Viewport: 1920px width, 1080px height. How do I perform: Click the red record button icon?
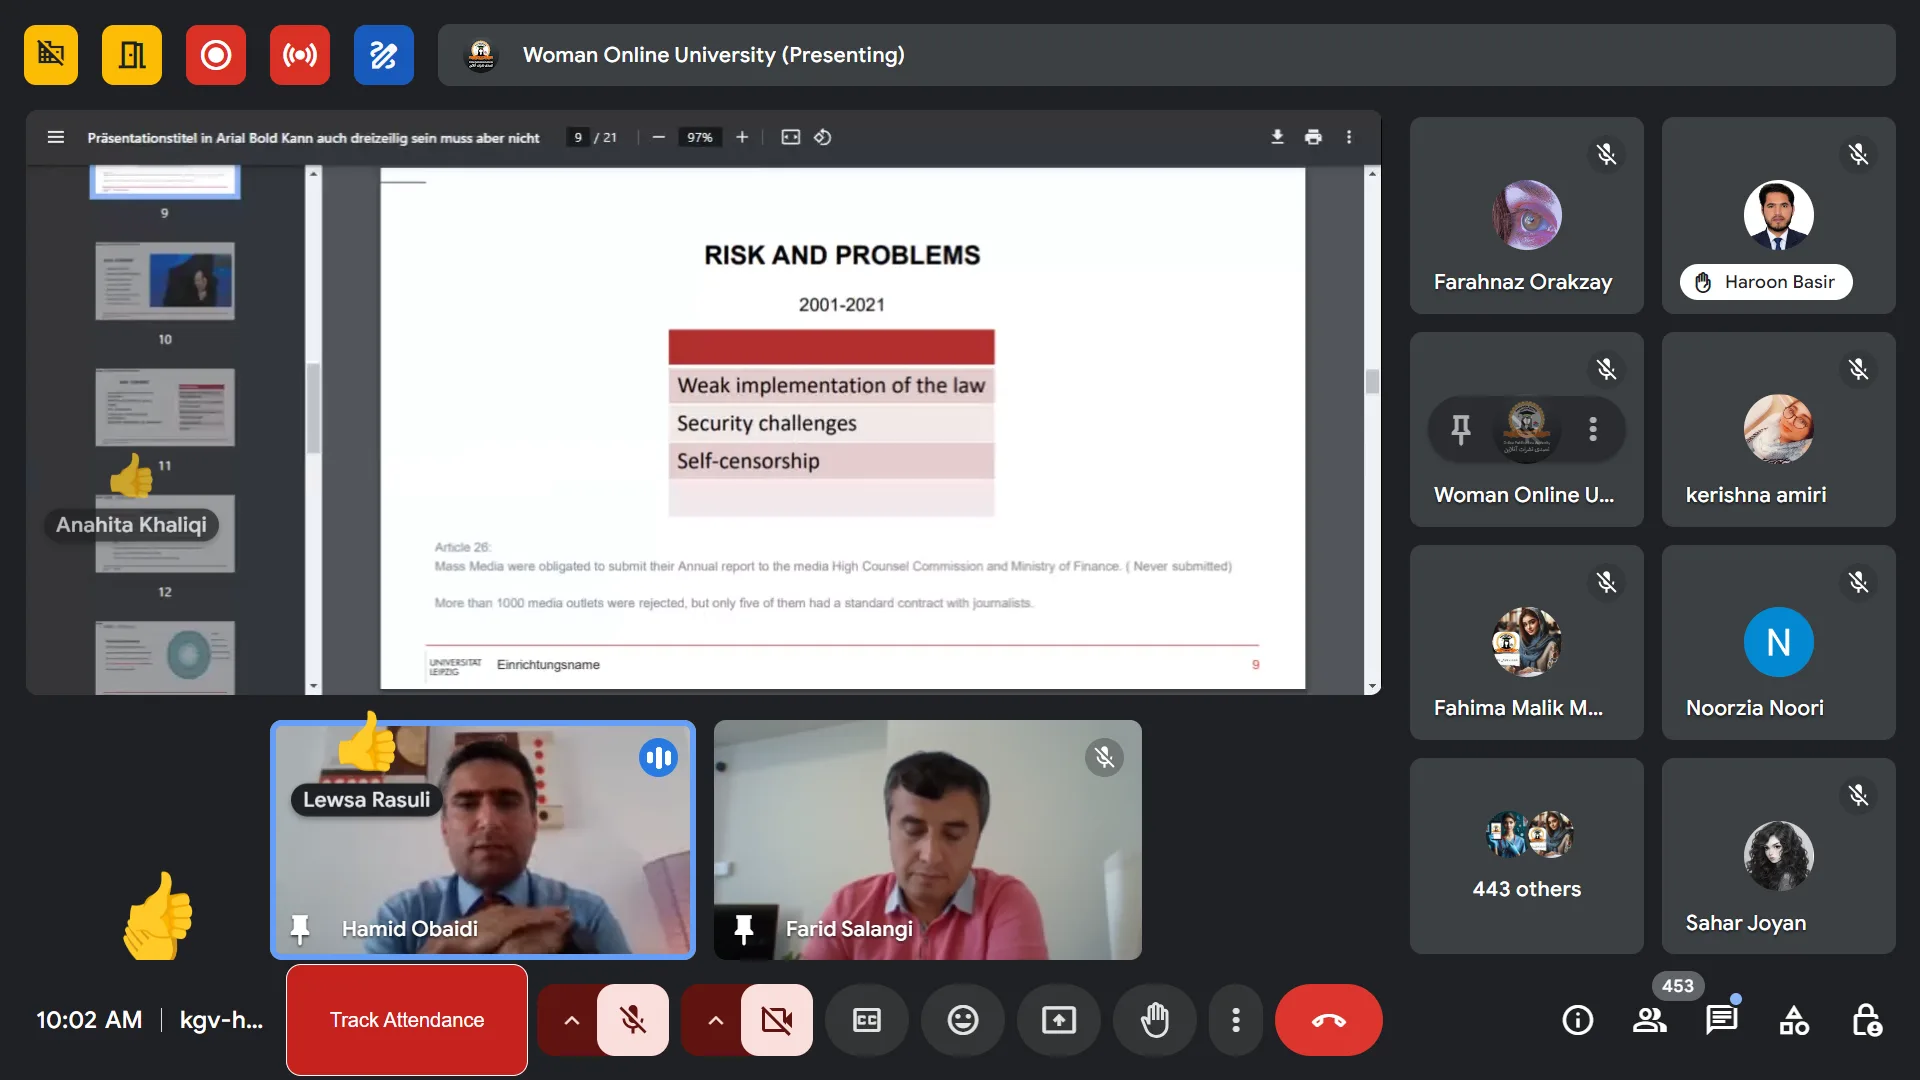tap(215, 55)
